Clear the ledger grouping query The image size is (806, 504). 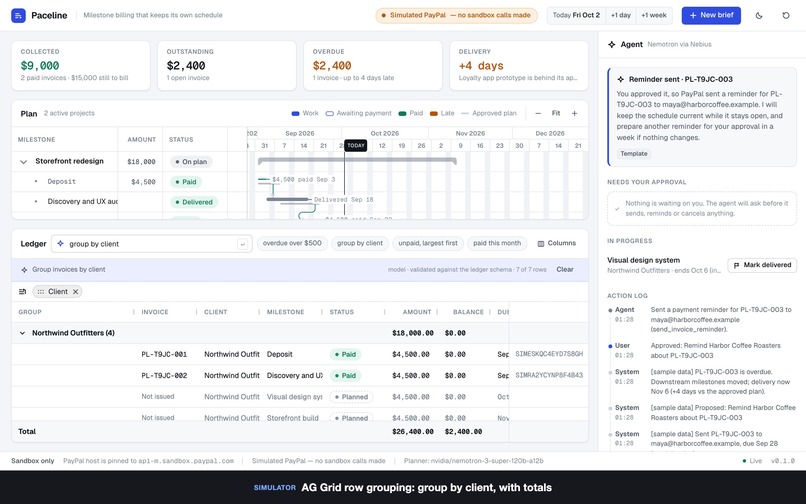pyautogui.click(x=564, y=269)
